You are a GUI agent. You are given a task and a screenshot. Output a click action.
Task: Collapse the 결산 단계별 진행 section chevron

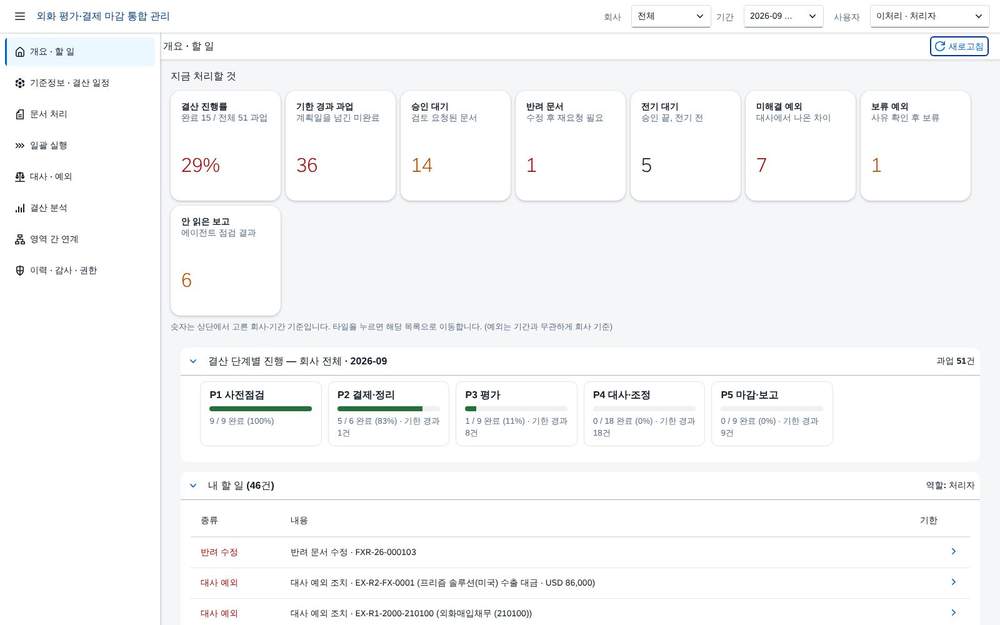pyautogui.click(x=193, y=361)
